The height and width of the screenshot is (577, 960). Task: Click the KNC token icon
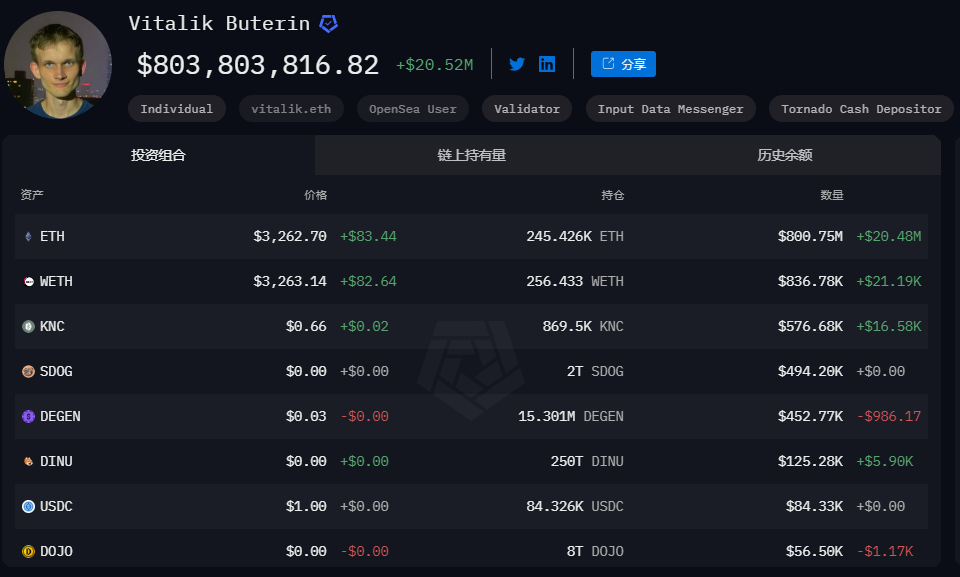click(28, 327)
